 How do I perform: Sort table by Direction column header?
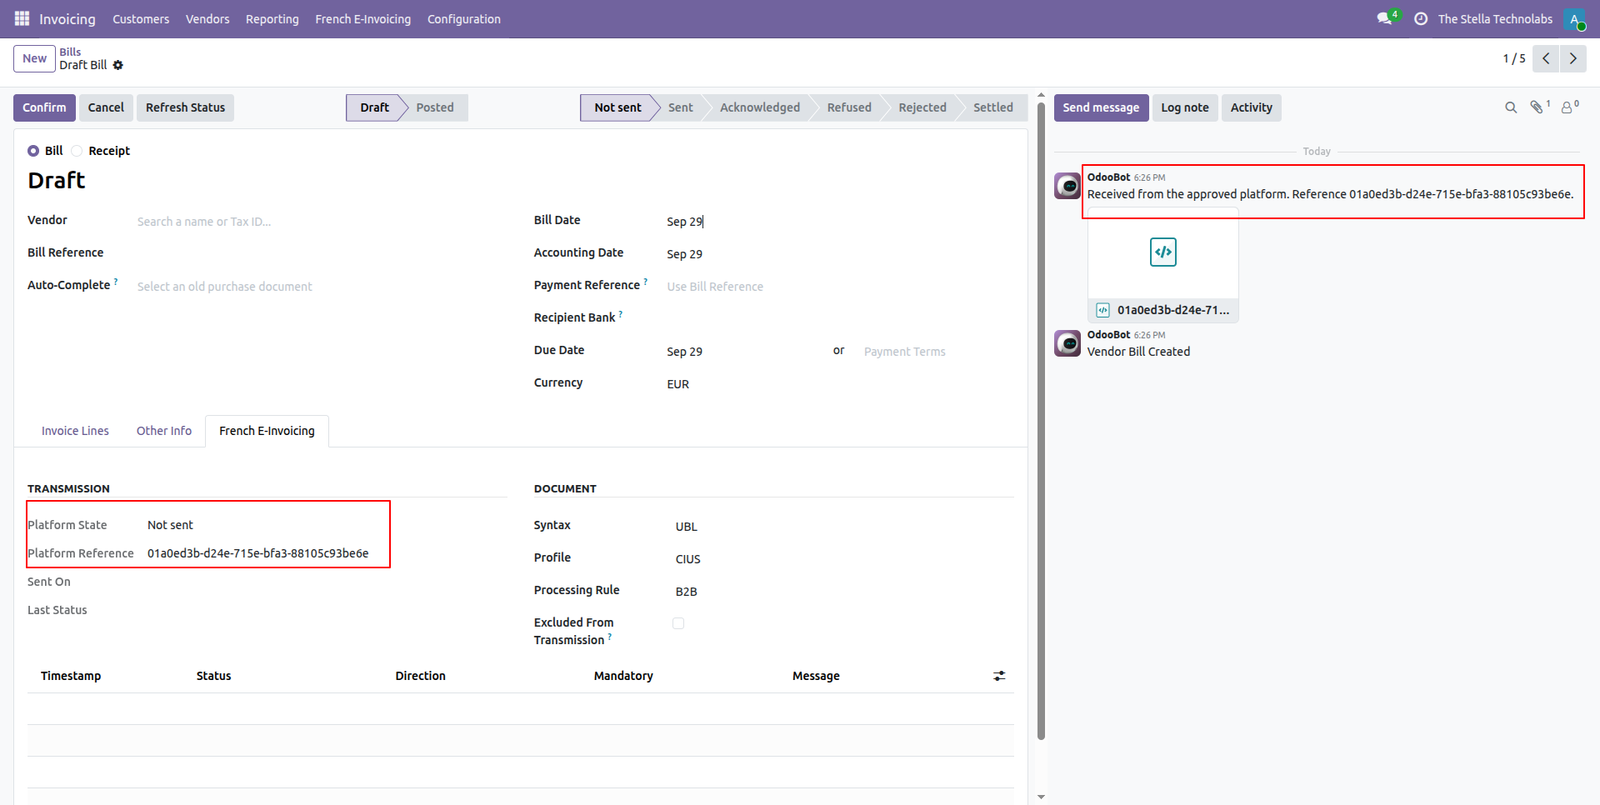click(420, 676)
